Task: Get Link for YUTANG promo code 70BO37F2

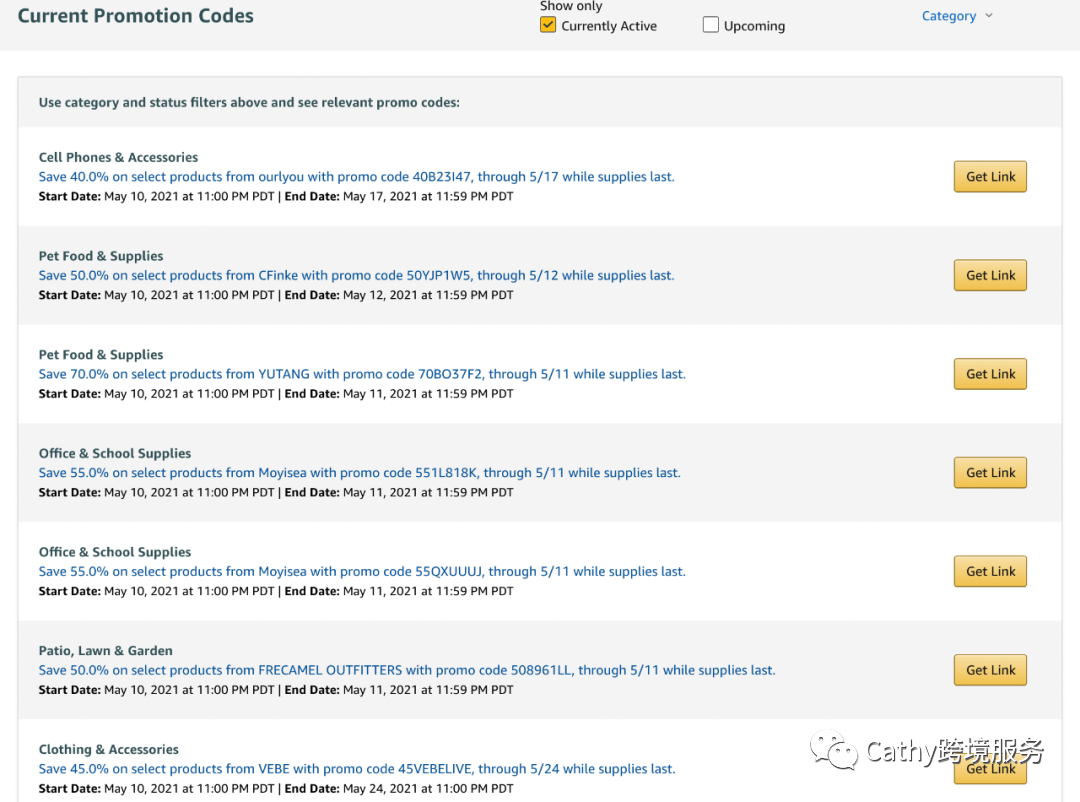Action: point(990,374)
